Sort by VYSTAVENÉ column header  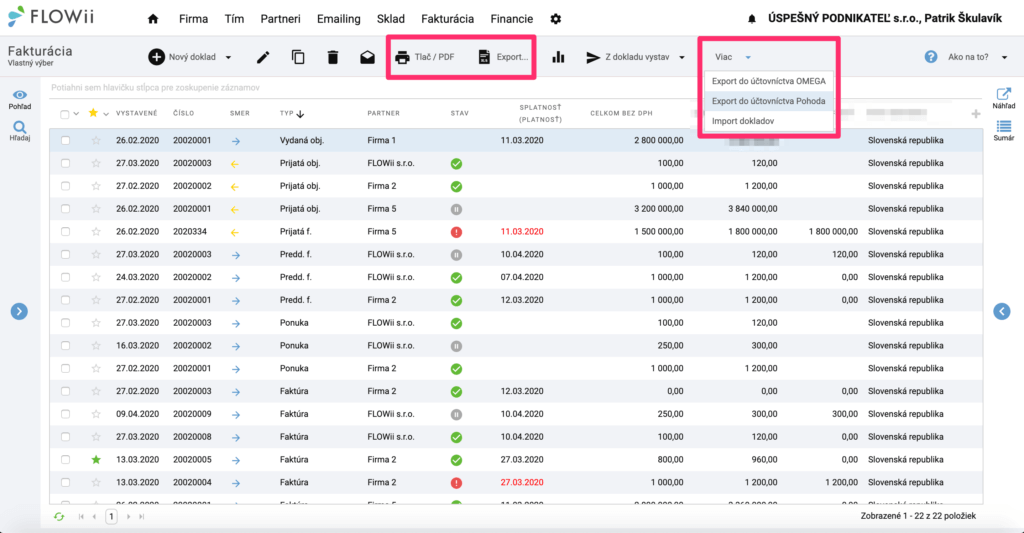[x=136, y=114]
